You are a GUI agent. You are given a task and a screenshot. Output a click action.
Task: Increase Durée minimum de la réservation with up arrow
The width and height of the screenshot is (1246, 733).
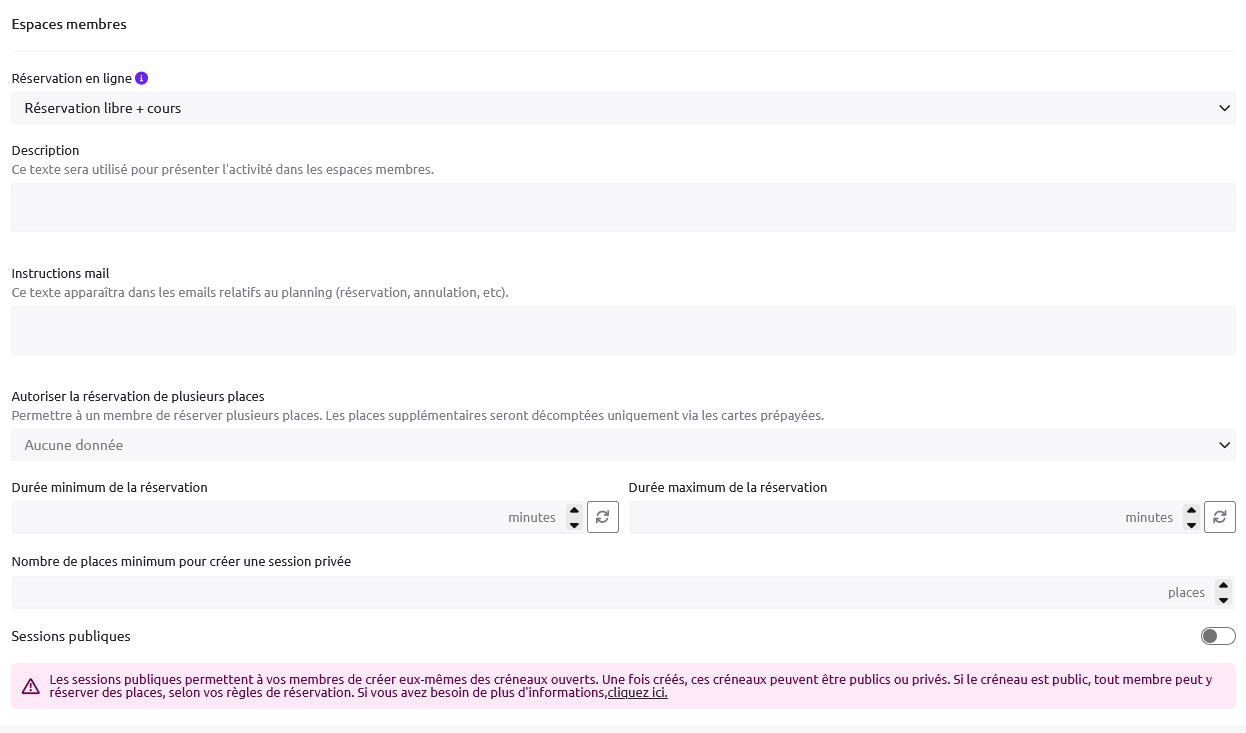[x=574, y=510]
